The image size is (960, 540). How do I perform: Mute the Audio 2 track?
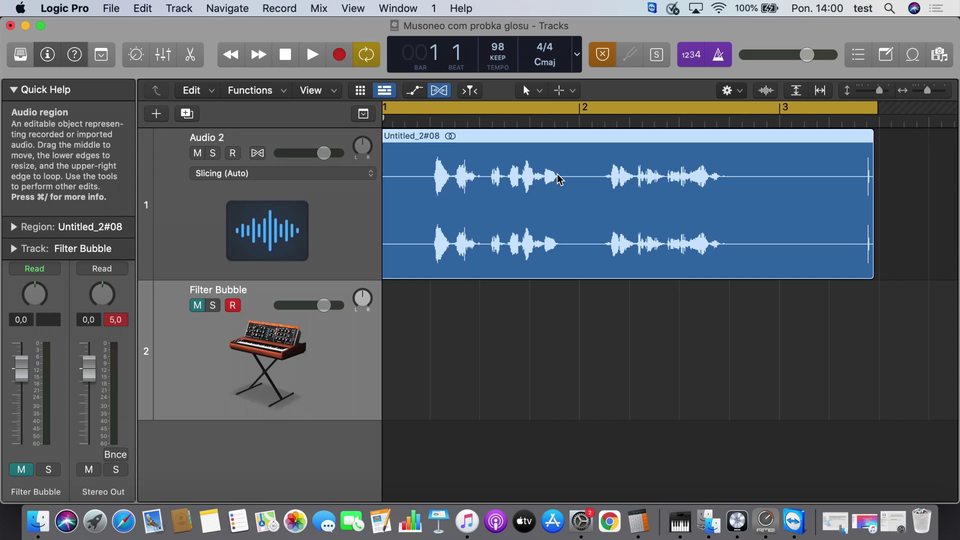197,153
